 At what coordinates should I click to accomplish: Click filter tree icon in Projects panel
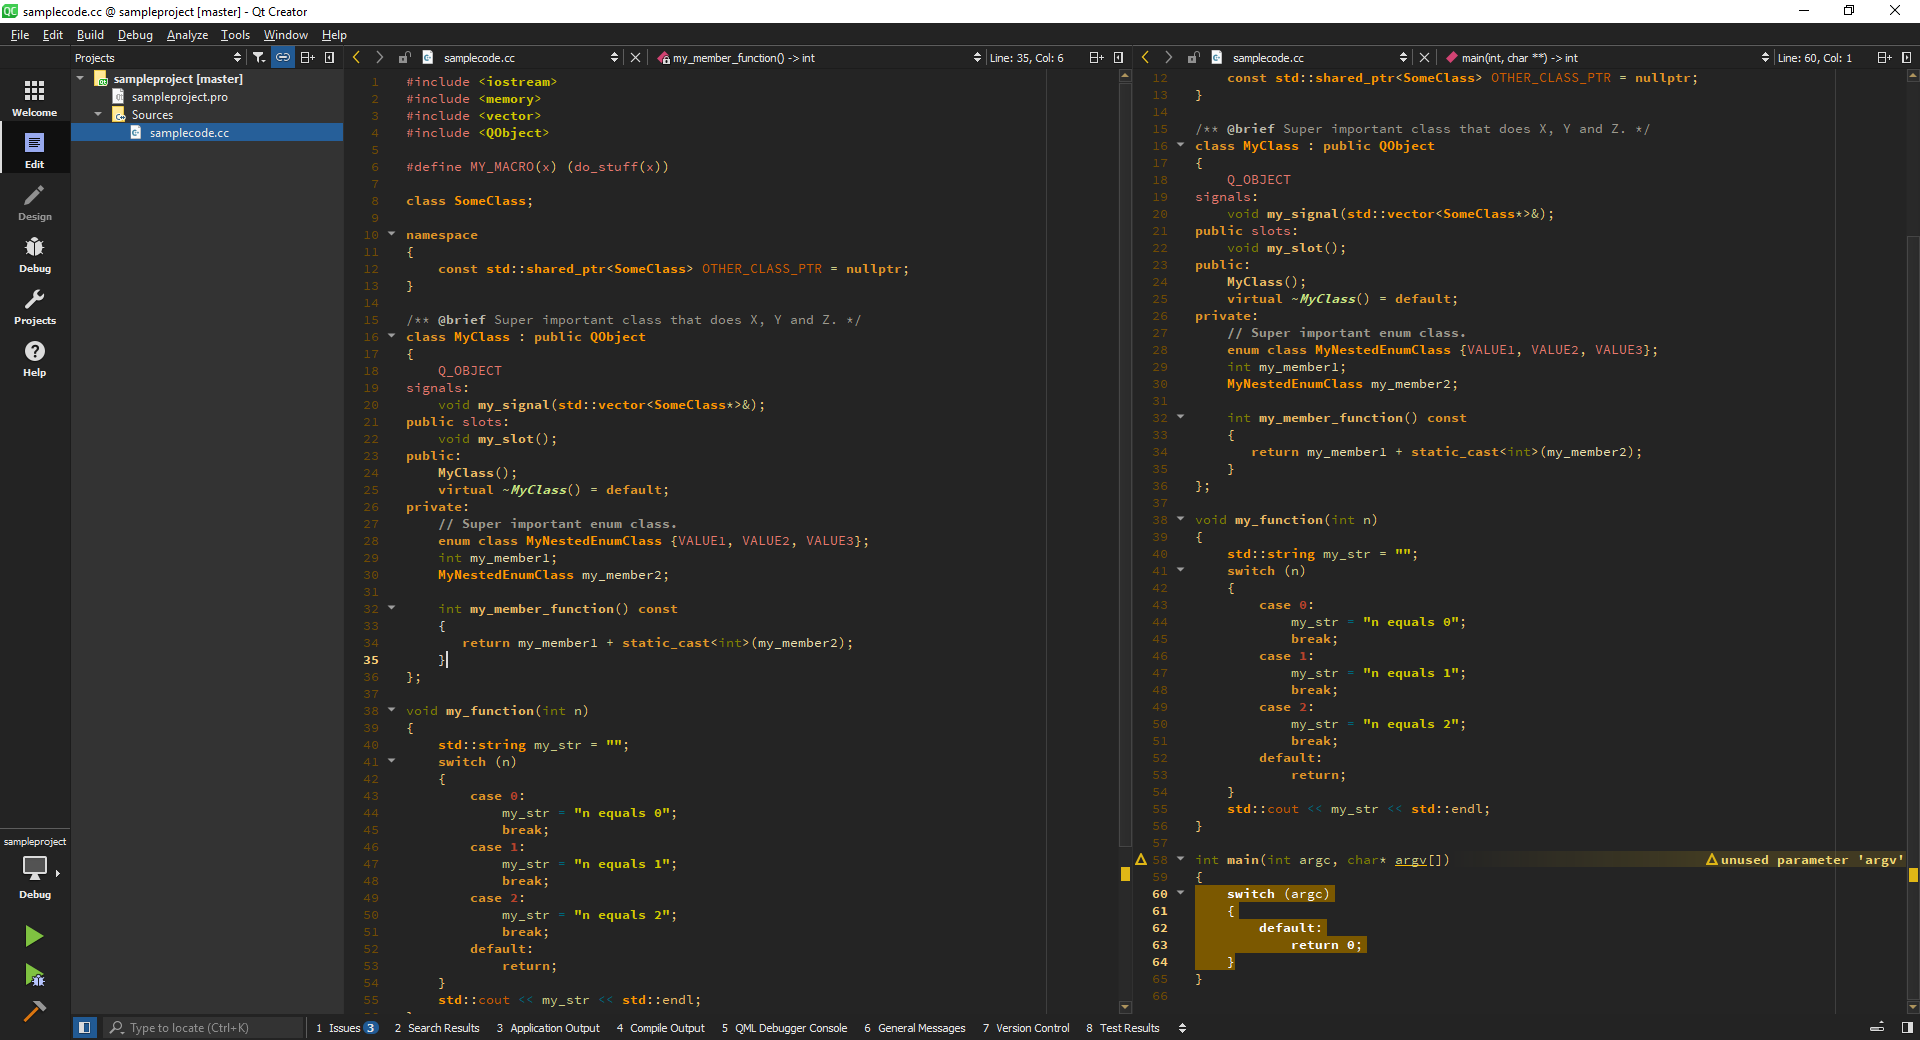[259, 58]
